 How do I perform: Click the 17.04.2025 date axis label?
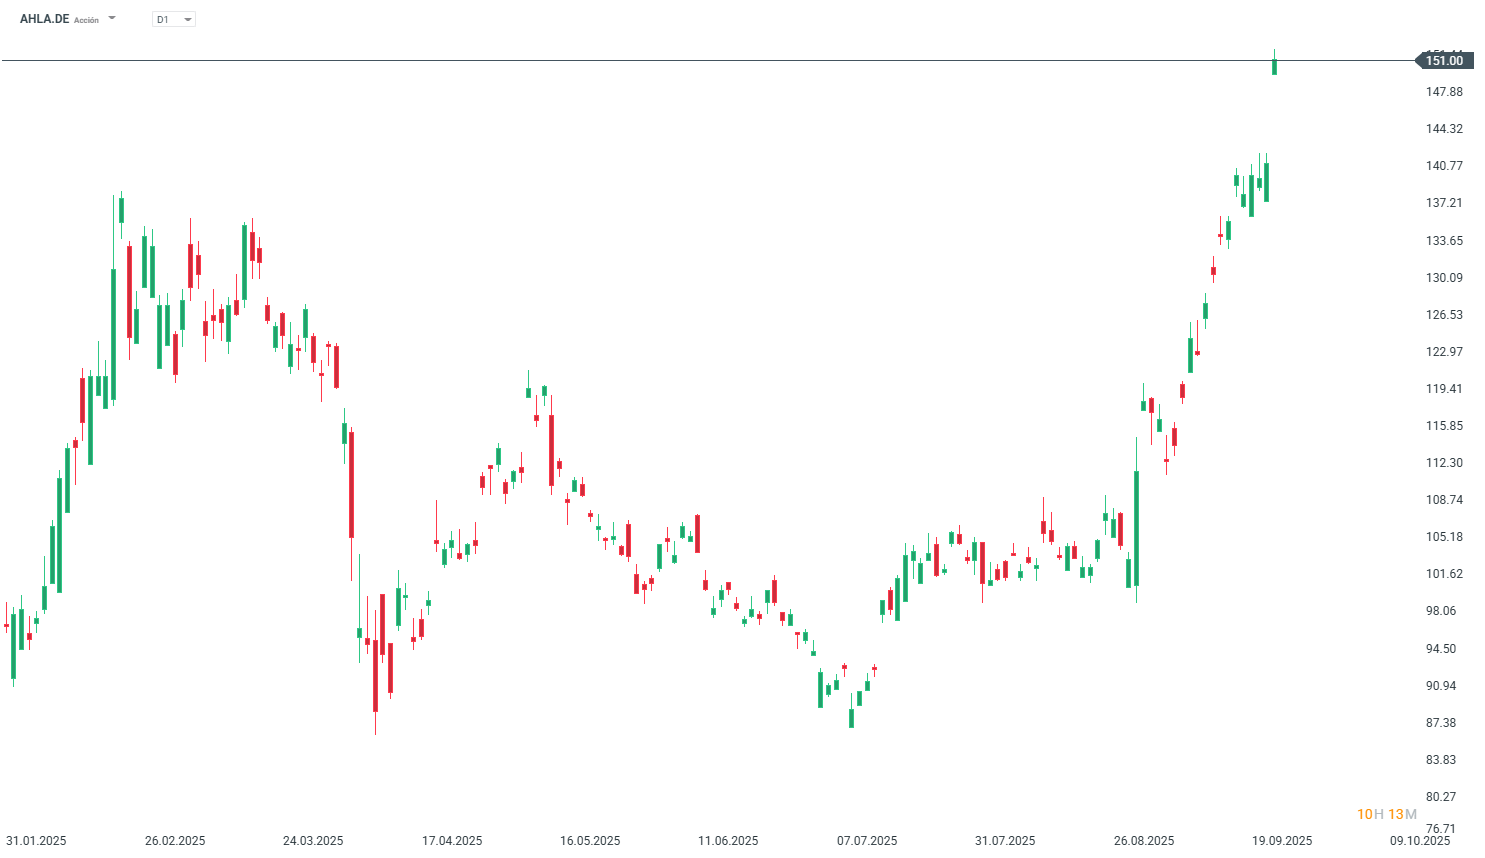click(x=452, y=840)
